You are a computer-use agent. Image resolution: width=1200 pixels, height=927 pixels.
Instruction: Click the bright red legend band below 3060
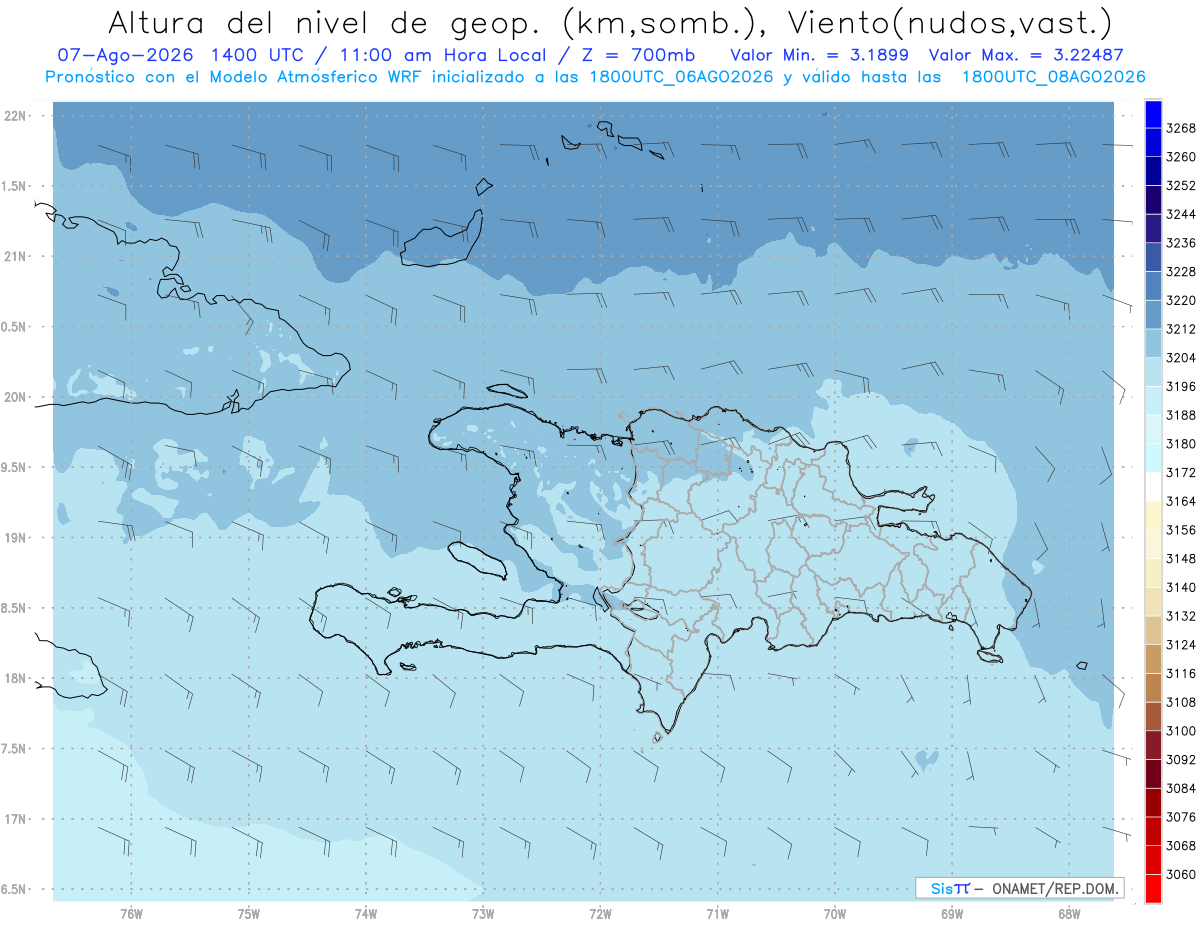pos(1153,888)
